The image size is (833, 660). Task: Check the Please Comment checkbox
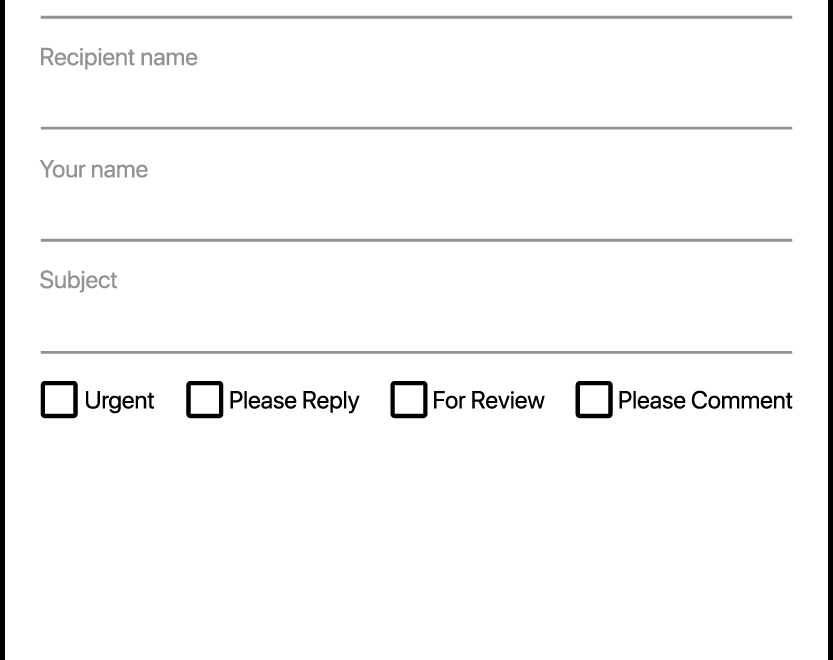click(593, 399)
